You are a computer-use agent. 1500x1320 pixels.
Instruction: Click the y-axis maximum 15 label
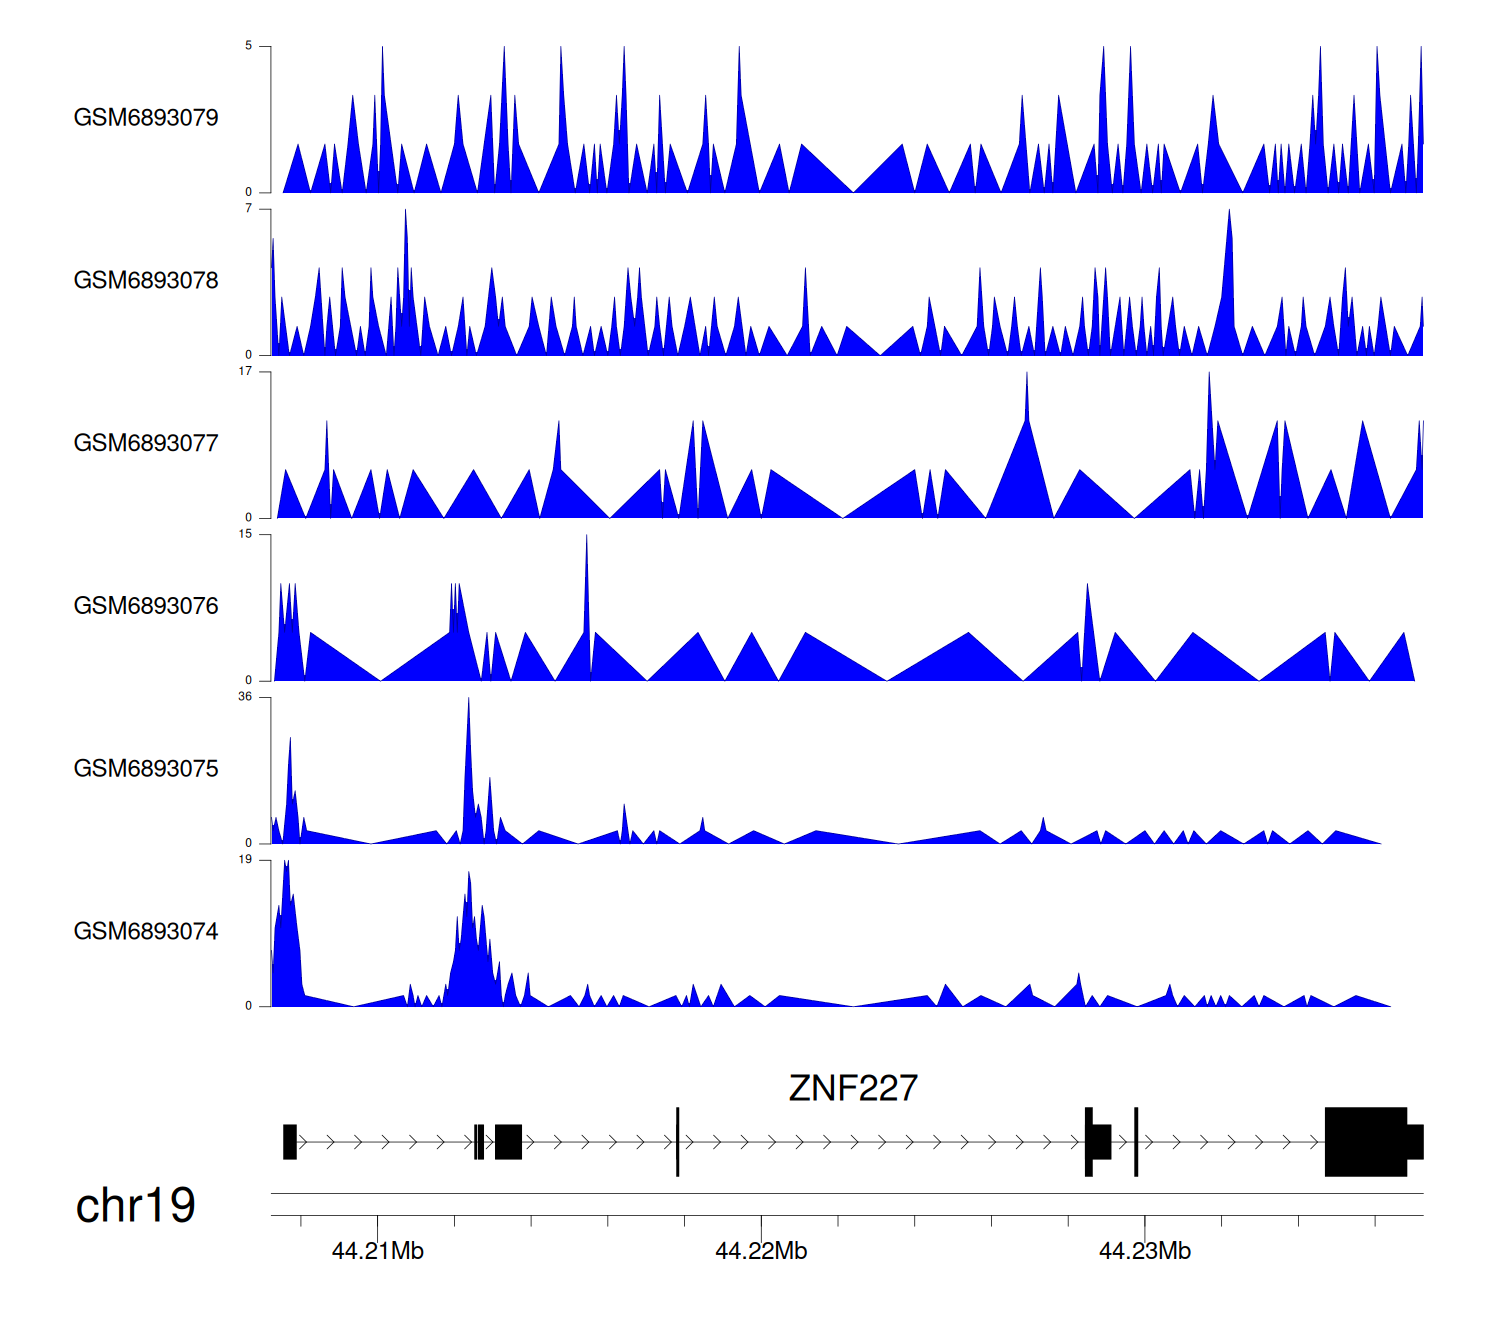(x=245, y=534)
